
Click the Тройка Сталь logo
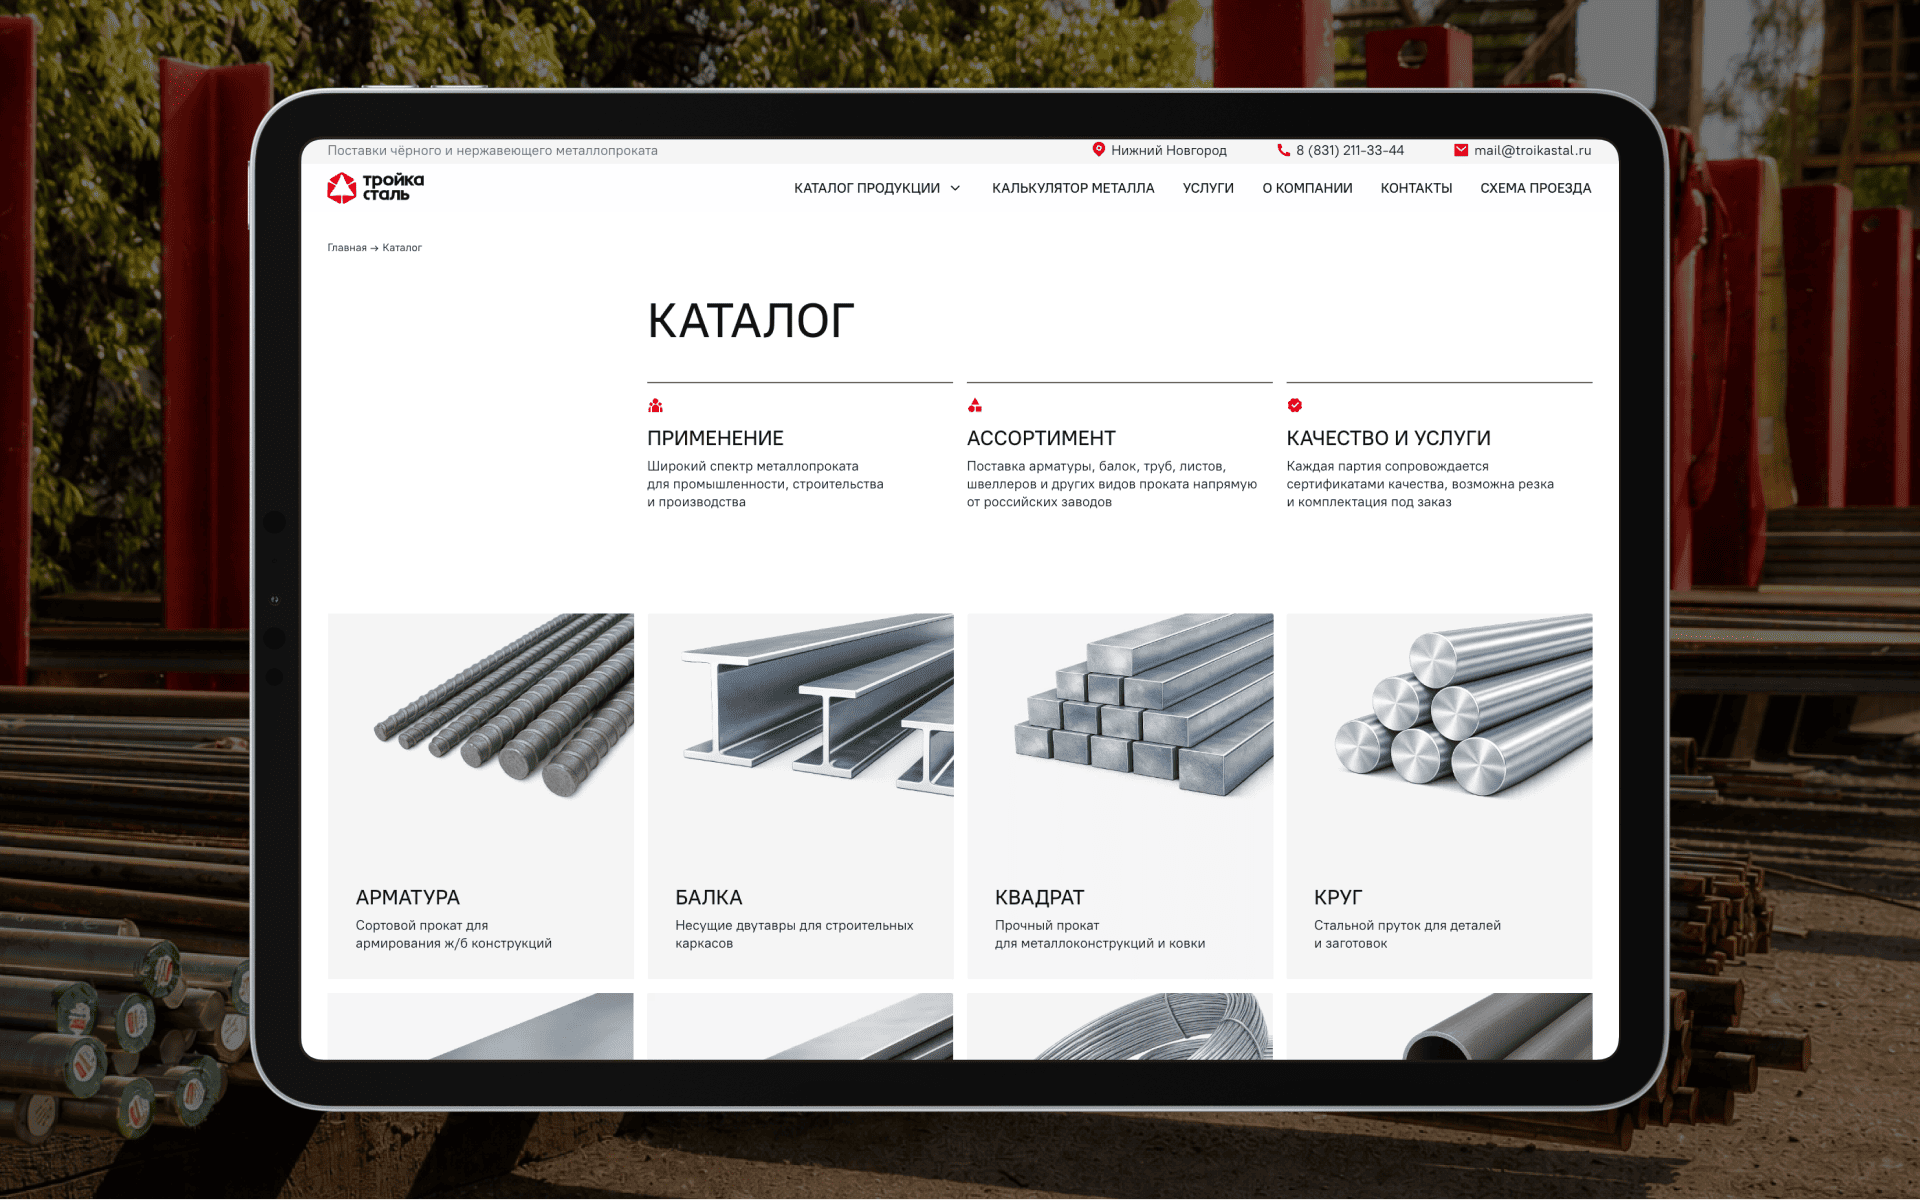(375, 187)
